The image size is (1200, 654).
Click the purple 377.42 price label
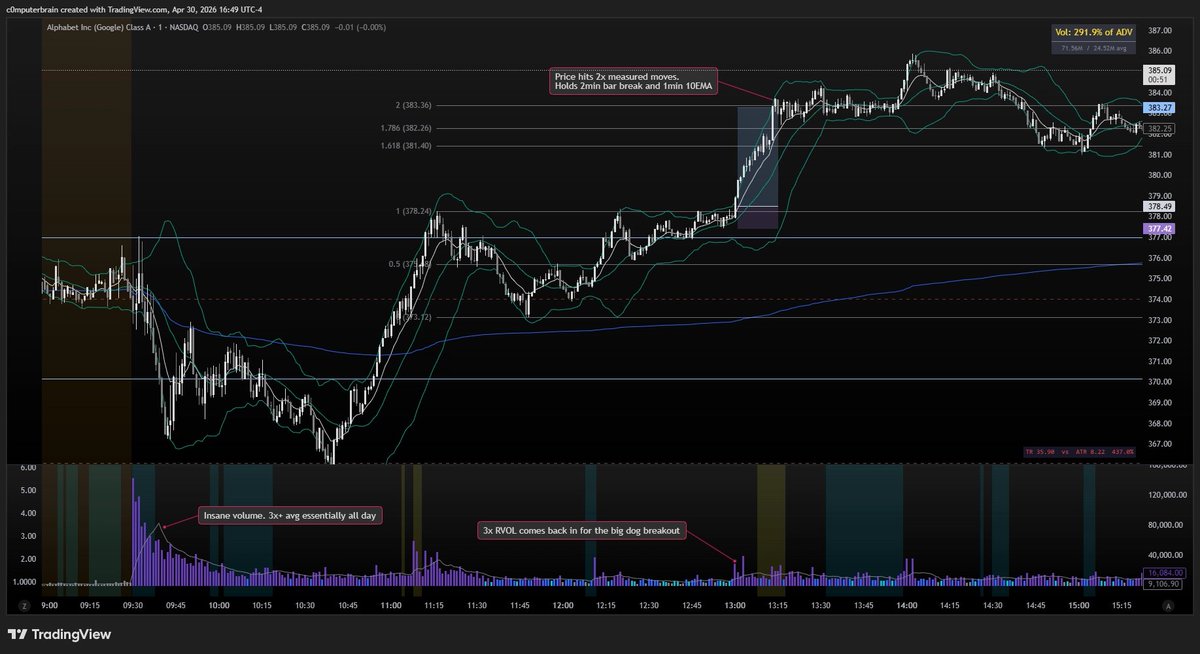(x=1160, y=228)
